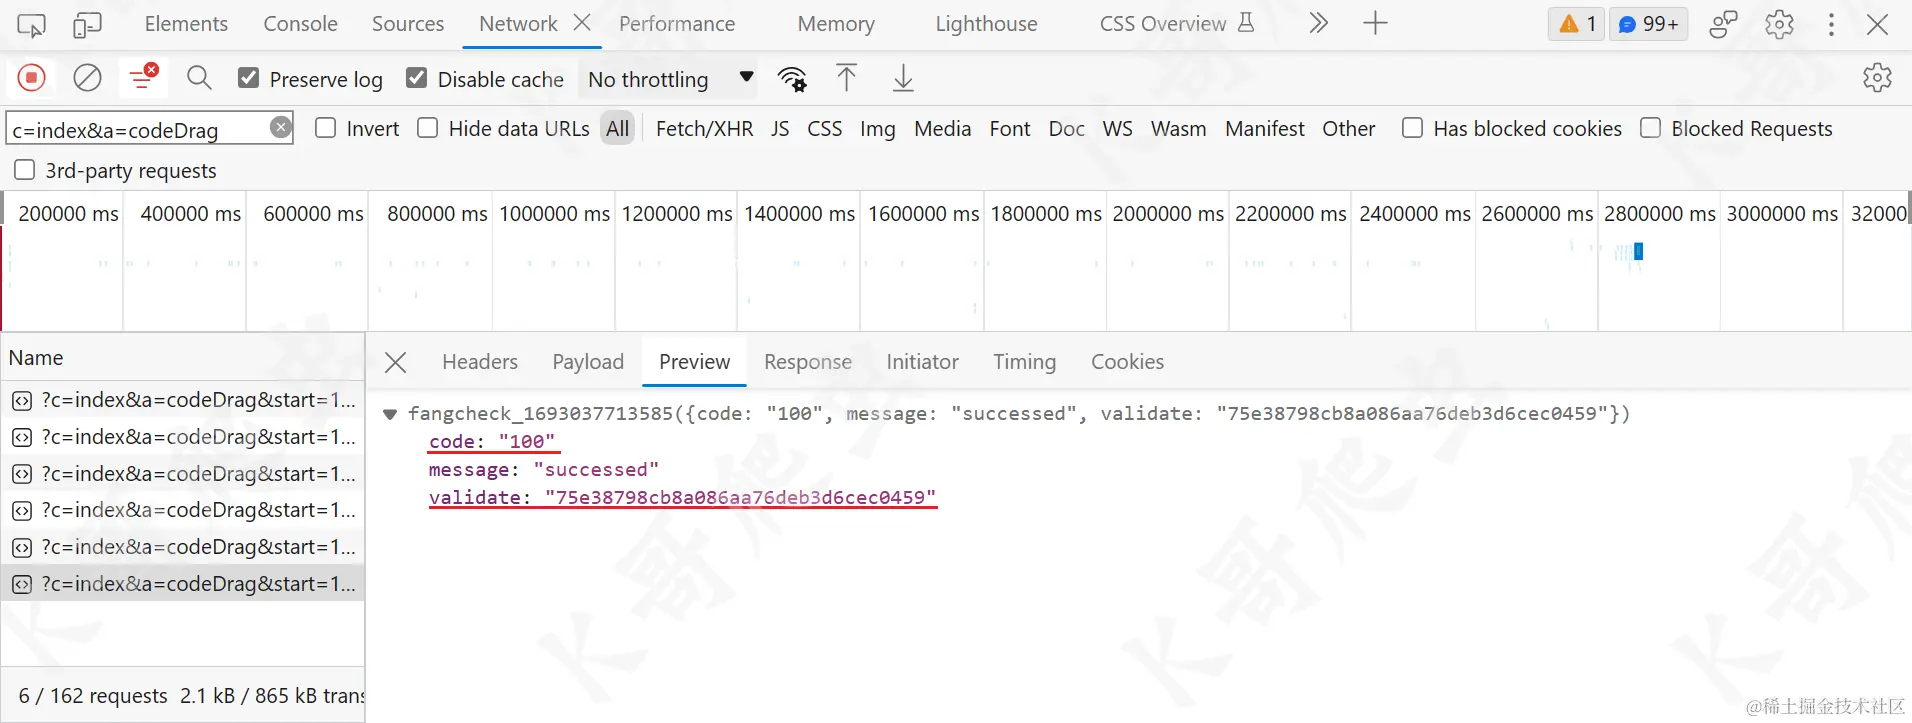Close the Network tab with its X
The image size is (1912, 723).
click(x=582, y=22)
